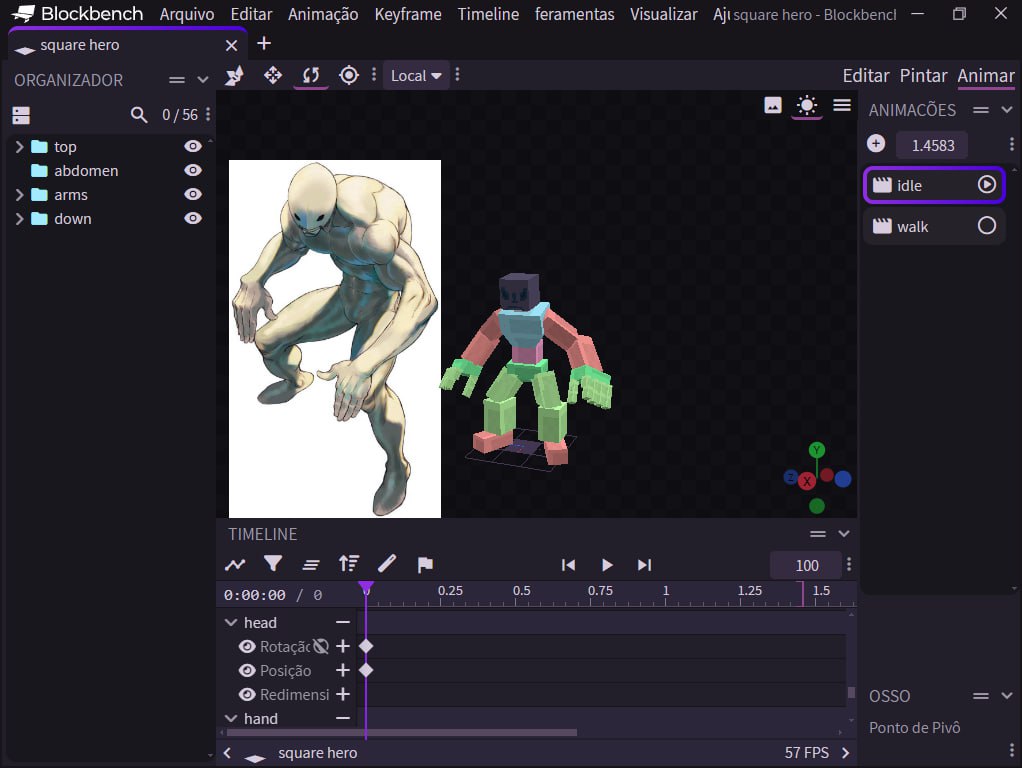Hide the arms group with eye icon

click(193, 194)
